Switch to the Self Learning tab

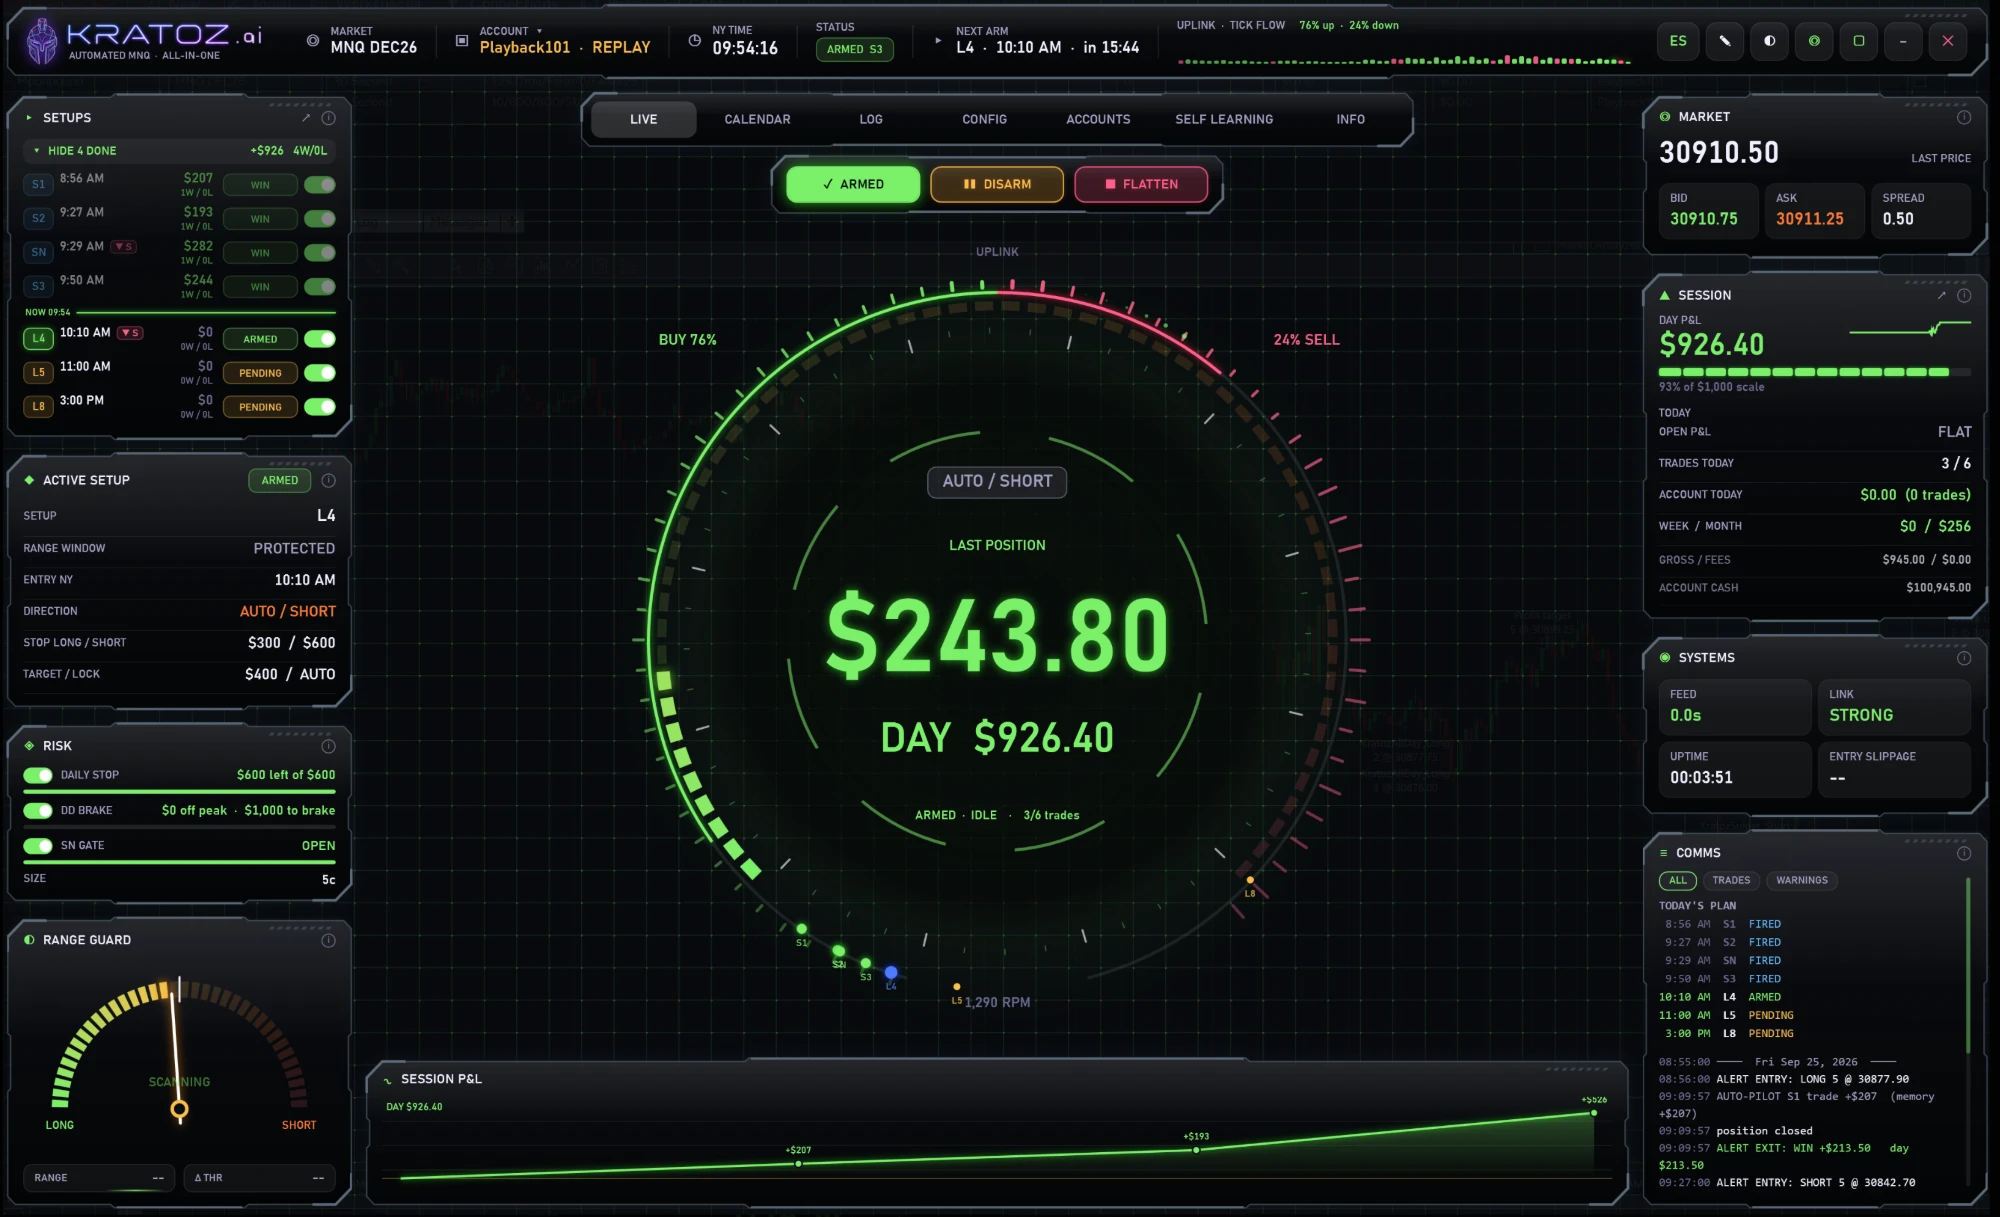pyautogui.click(x=1224, y=119)
